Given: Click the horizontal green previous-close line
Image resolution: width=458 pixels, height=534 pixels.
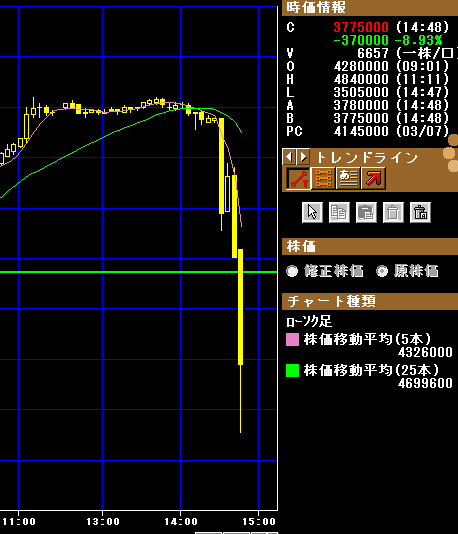Looking at the screenshot, I should click(138, 272).
